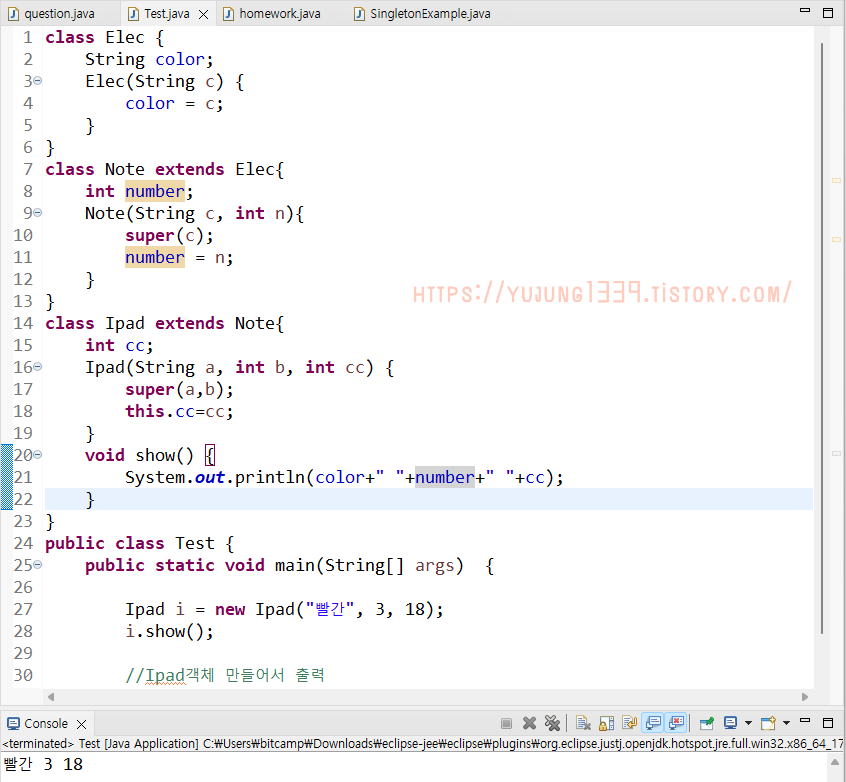Click top occurrence marker in overview ruler
The height and width of the screenshot is (782, 846).
pyautogui.click(x=836, y=180)
